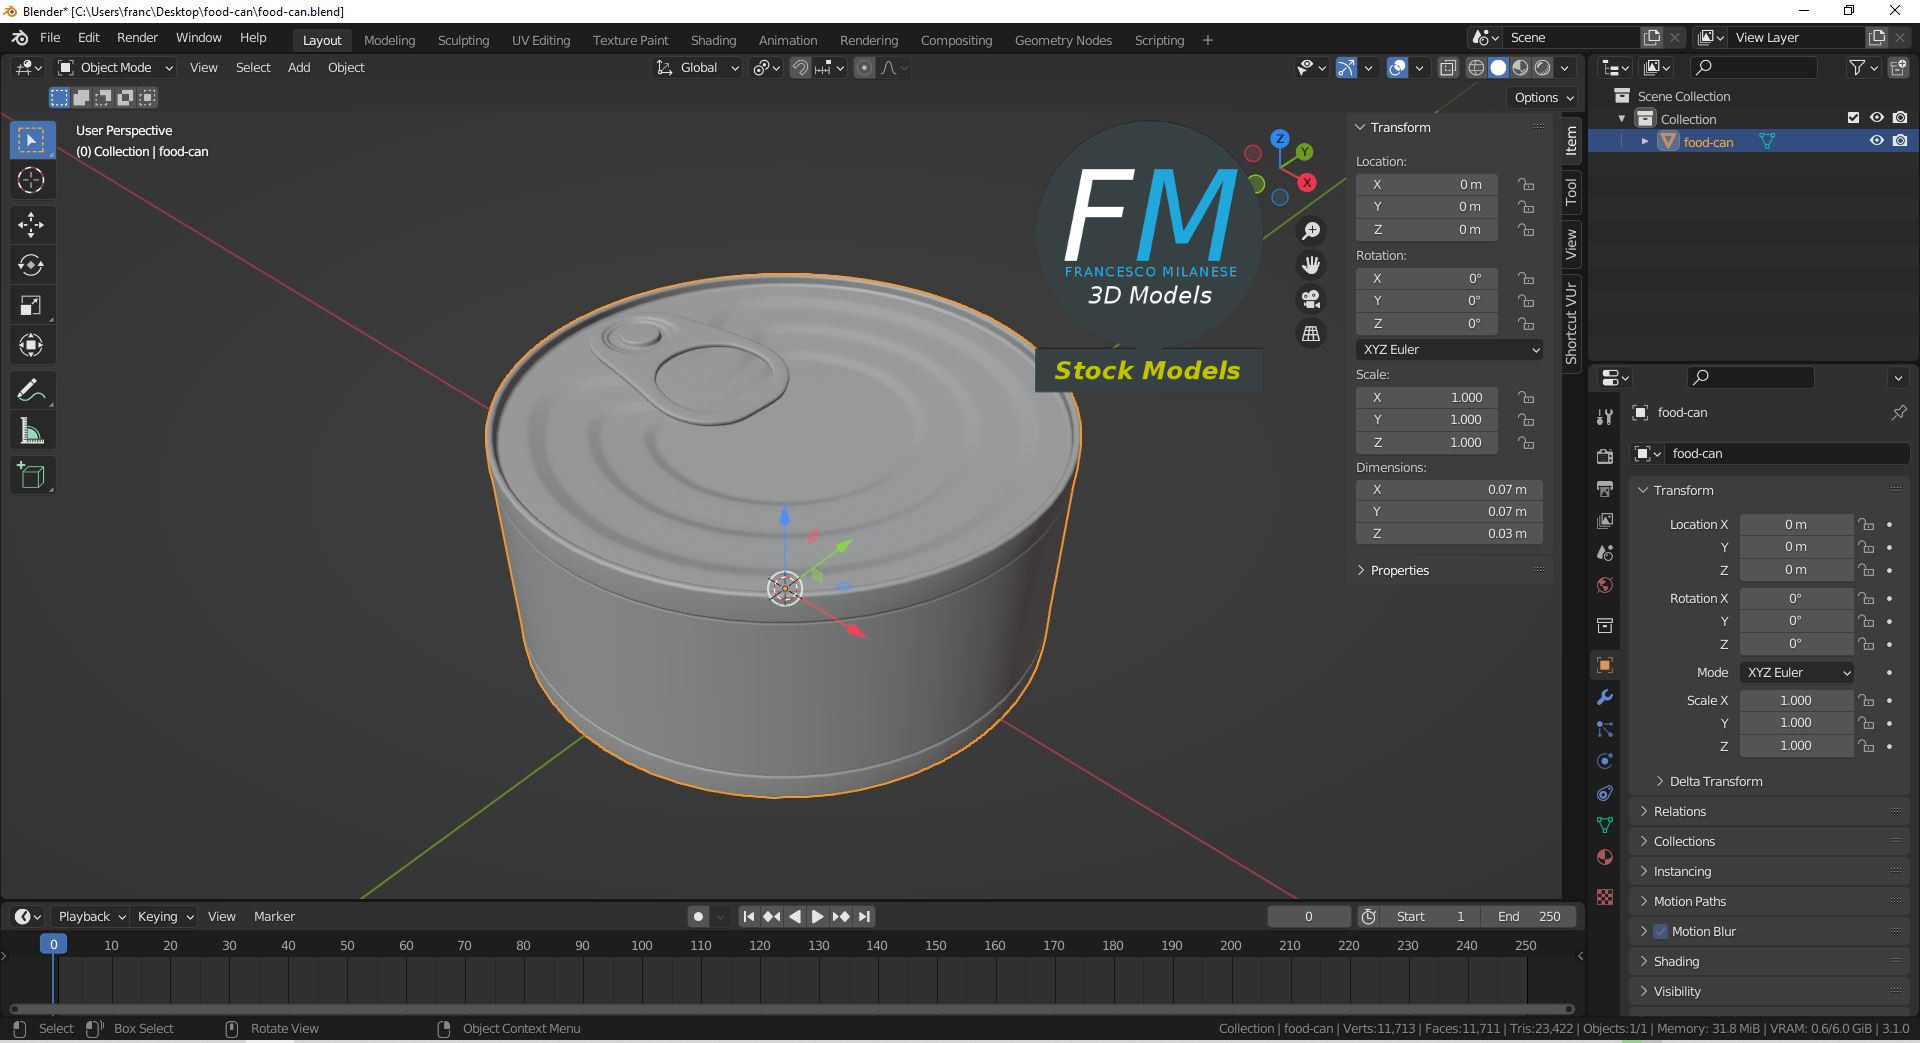The height and width of the screenshot is (1043, 1920).
Task: Open the viewport Options dropdown
Action: point(1543,97)
